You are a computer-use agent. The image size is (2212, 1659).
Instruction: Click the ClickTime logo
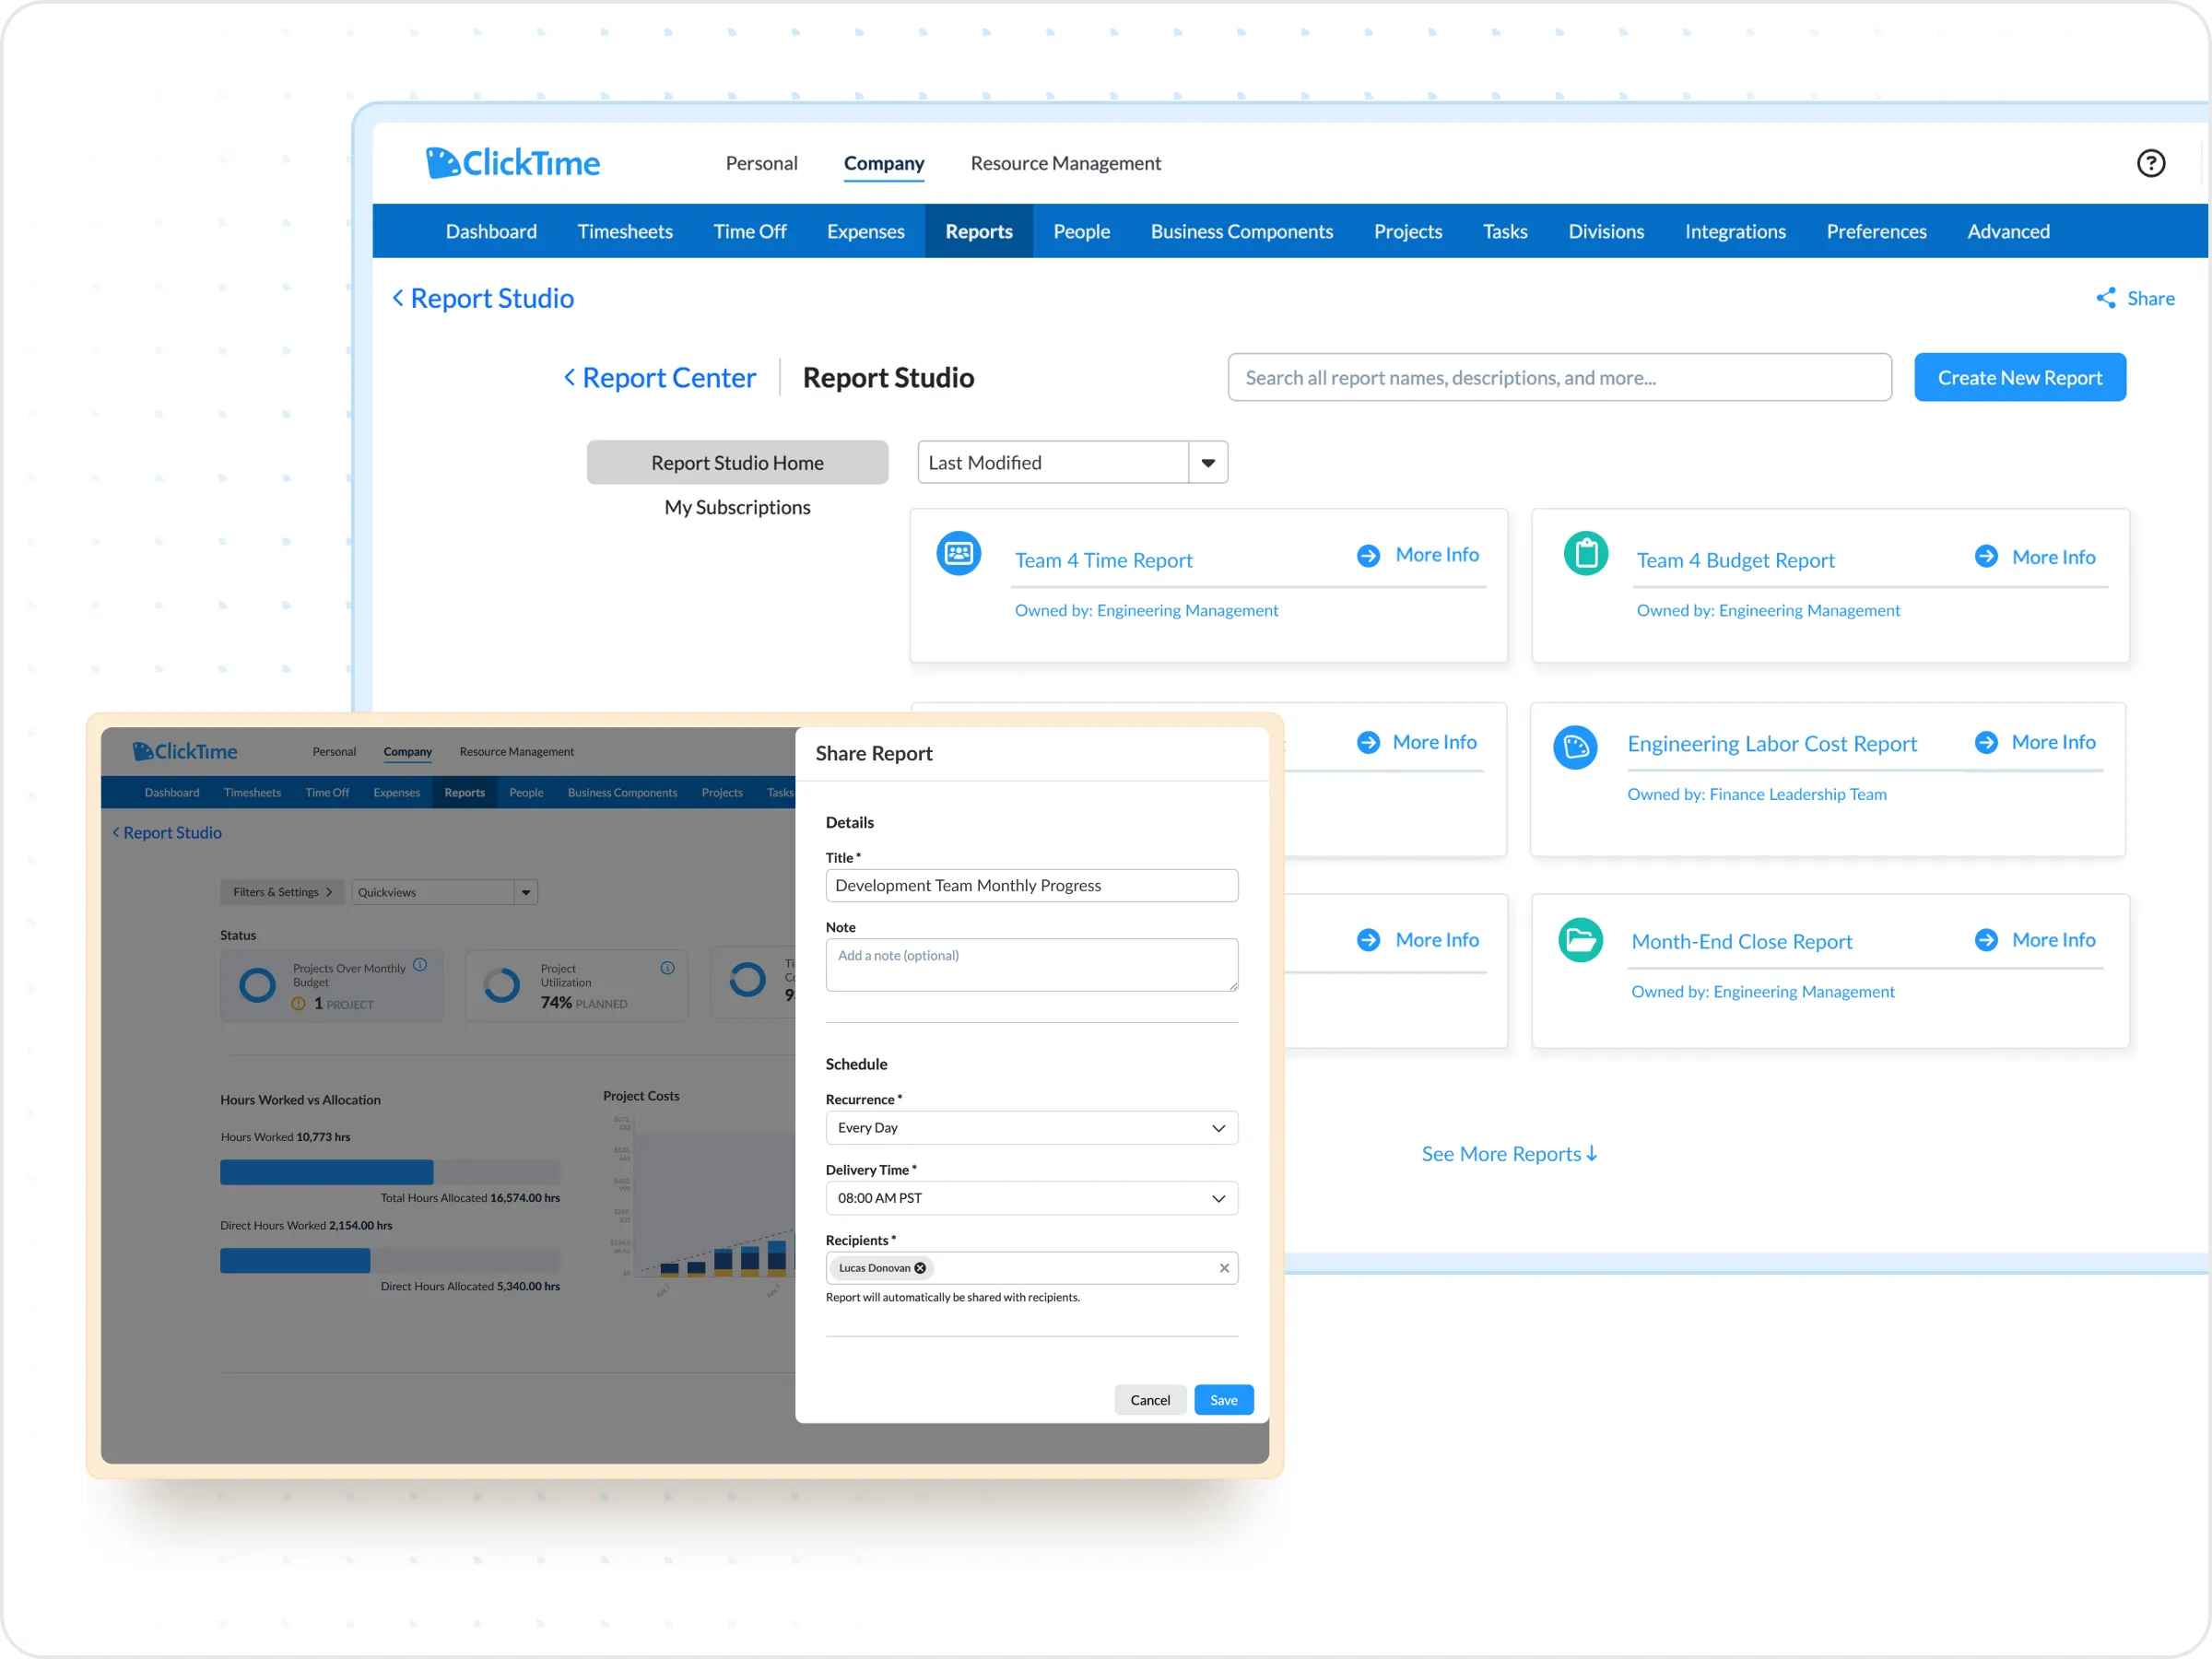(x=512, y=162)
